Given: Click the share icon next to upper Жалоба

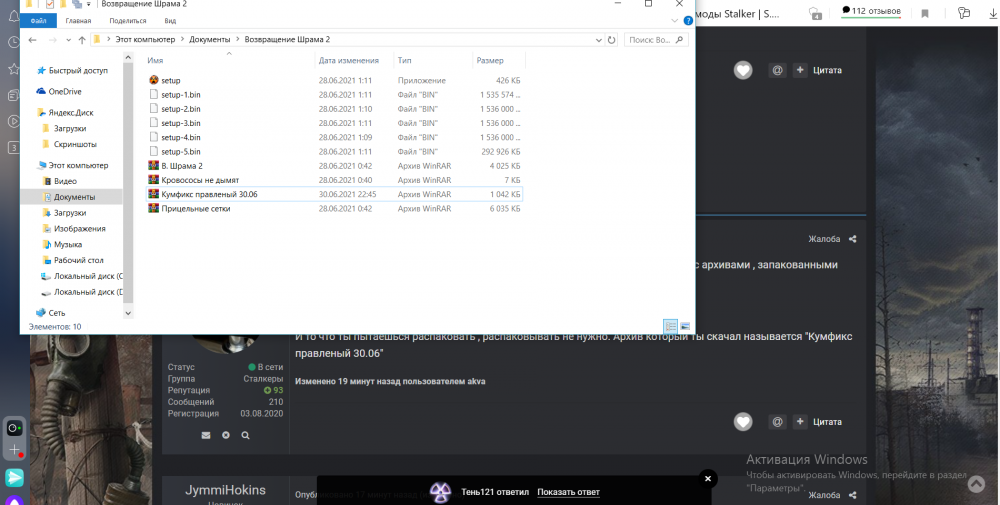Looking at the screenshot, I should (852, 239).
